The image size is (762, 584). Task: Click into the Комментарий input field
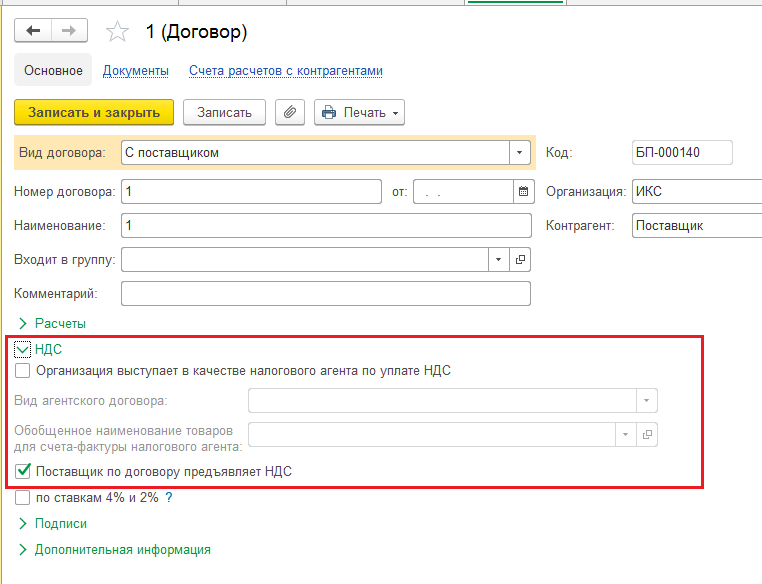coord(326,293)
